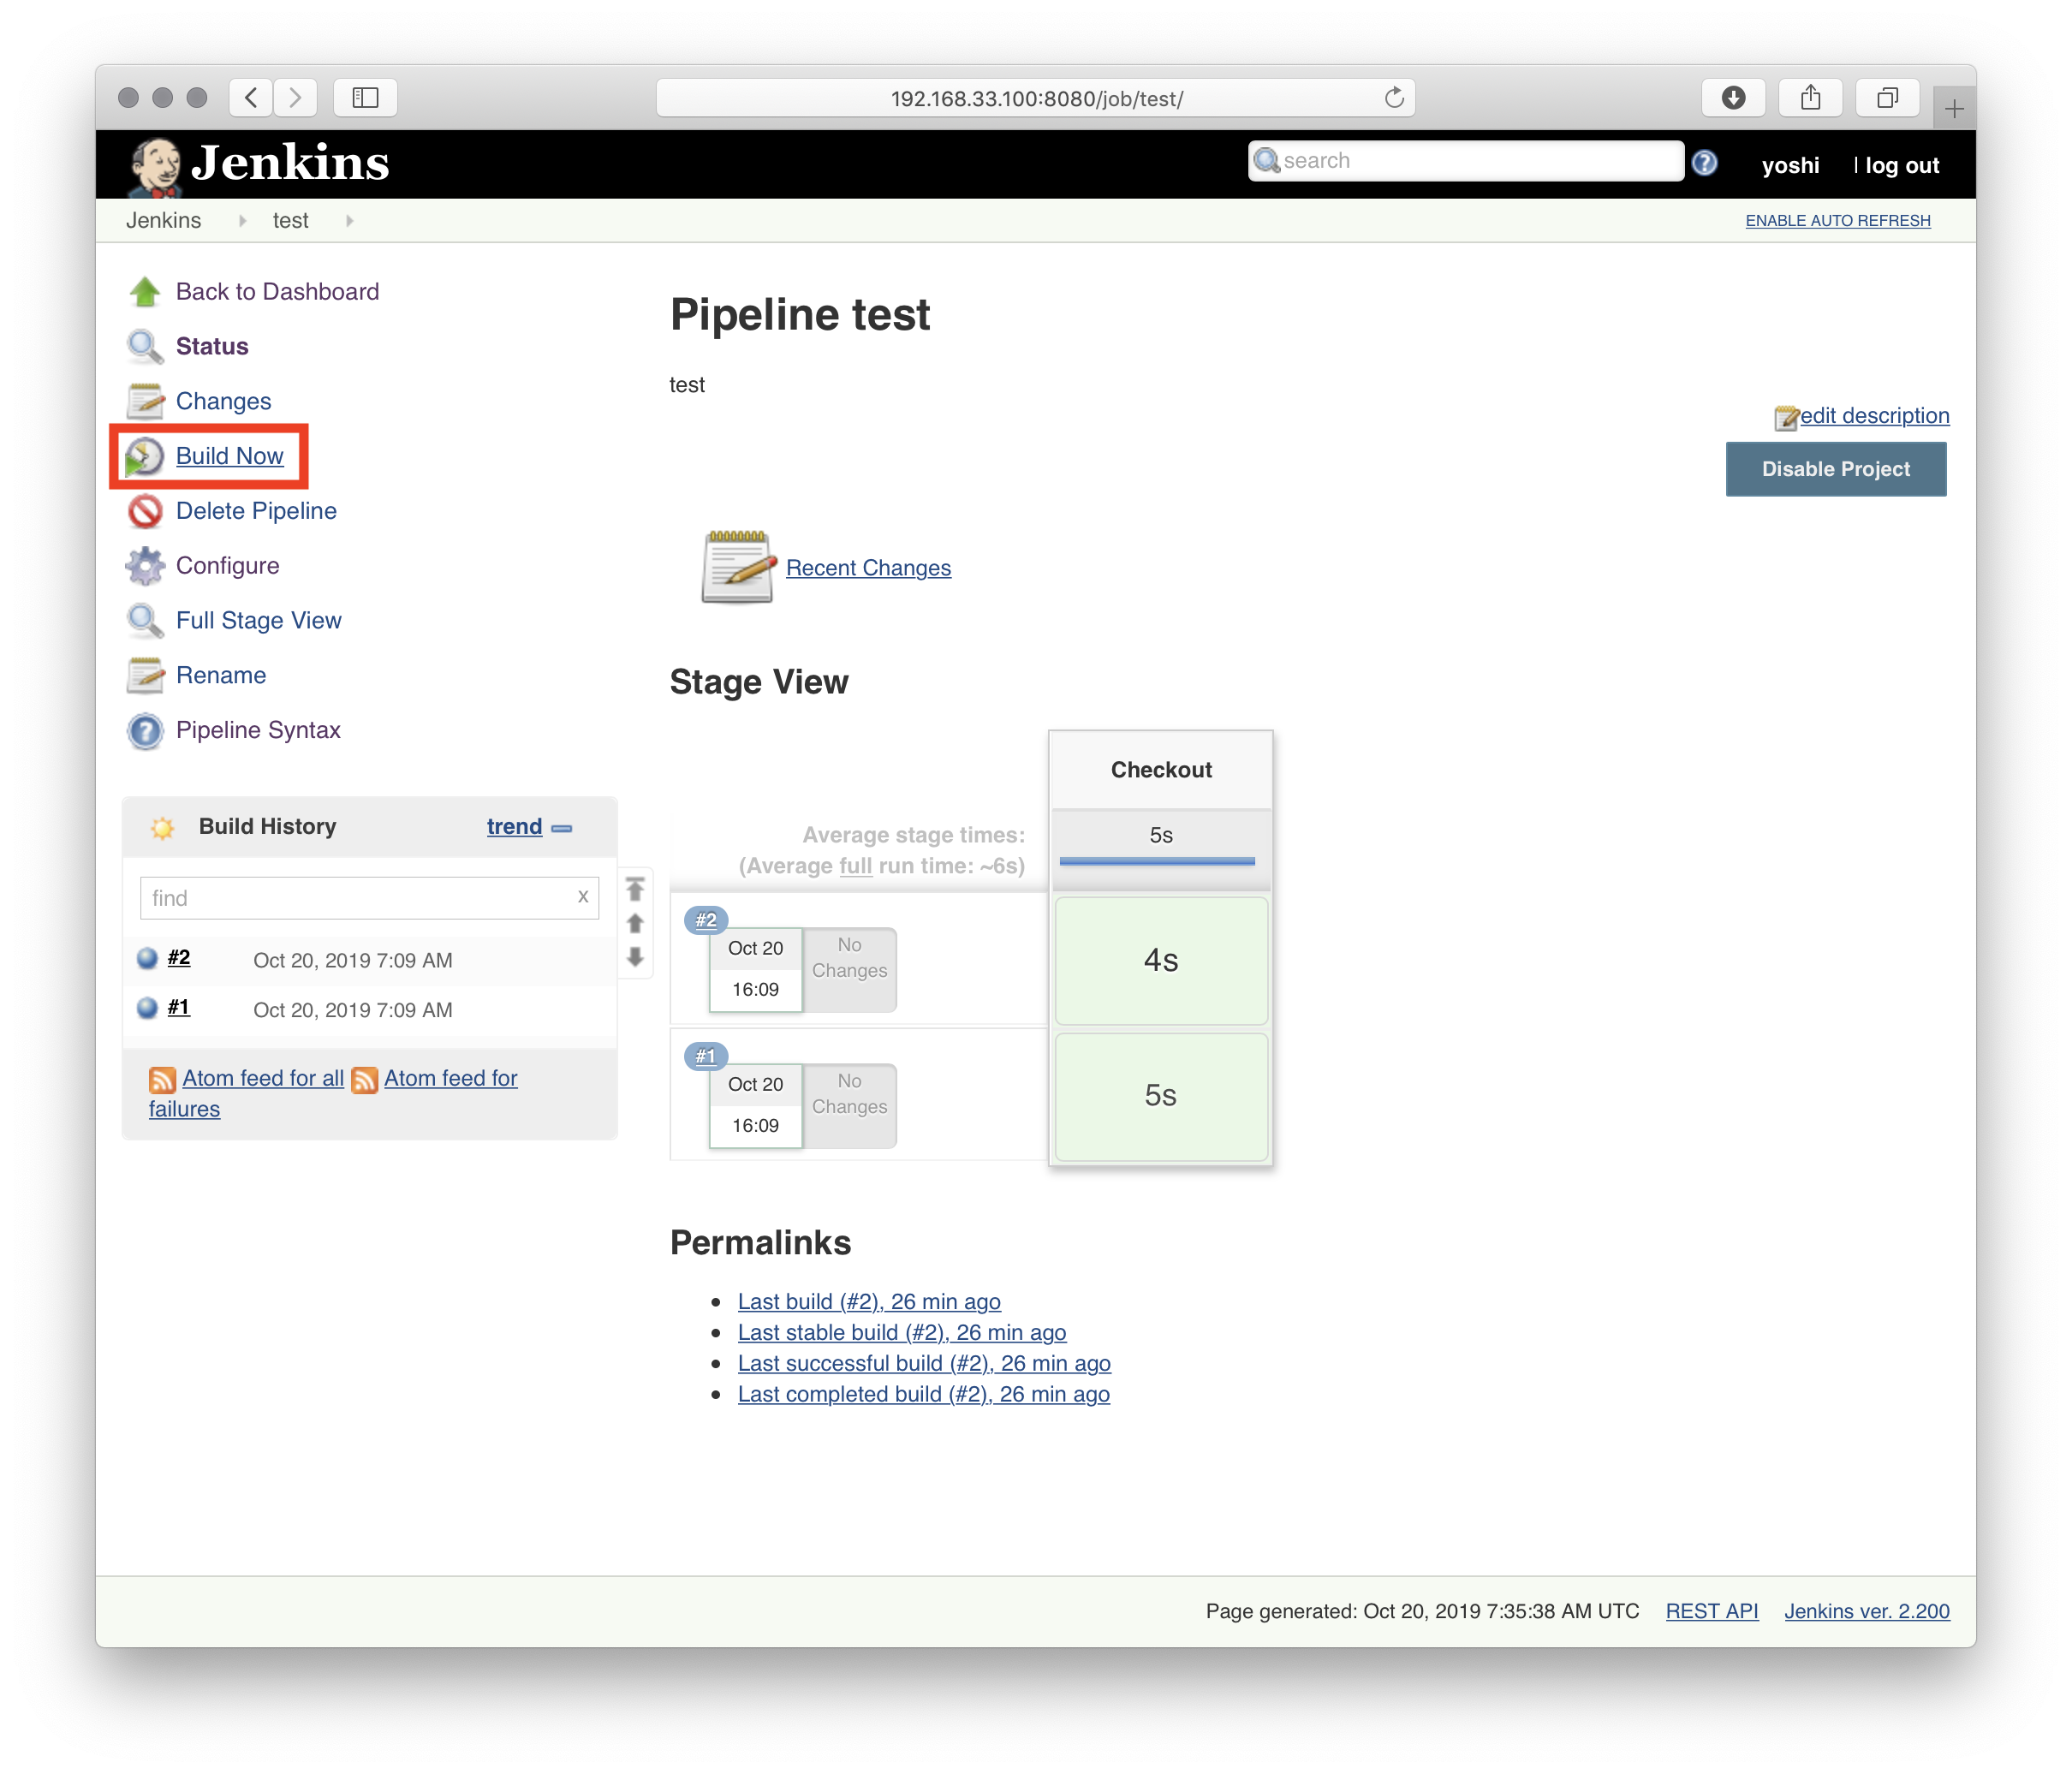Click the Disable Project button

pos(1836,469)
